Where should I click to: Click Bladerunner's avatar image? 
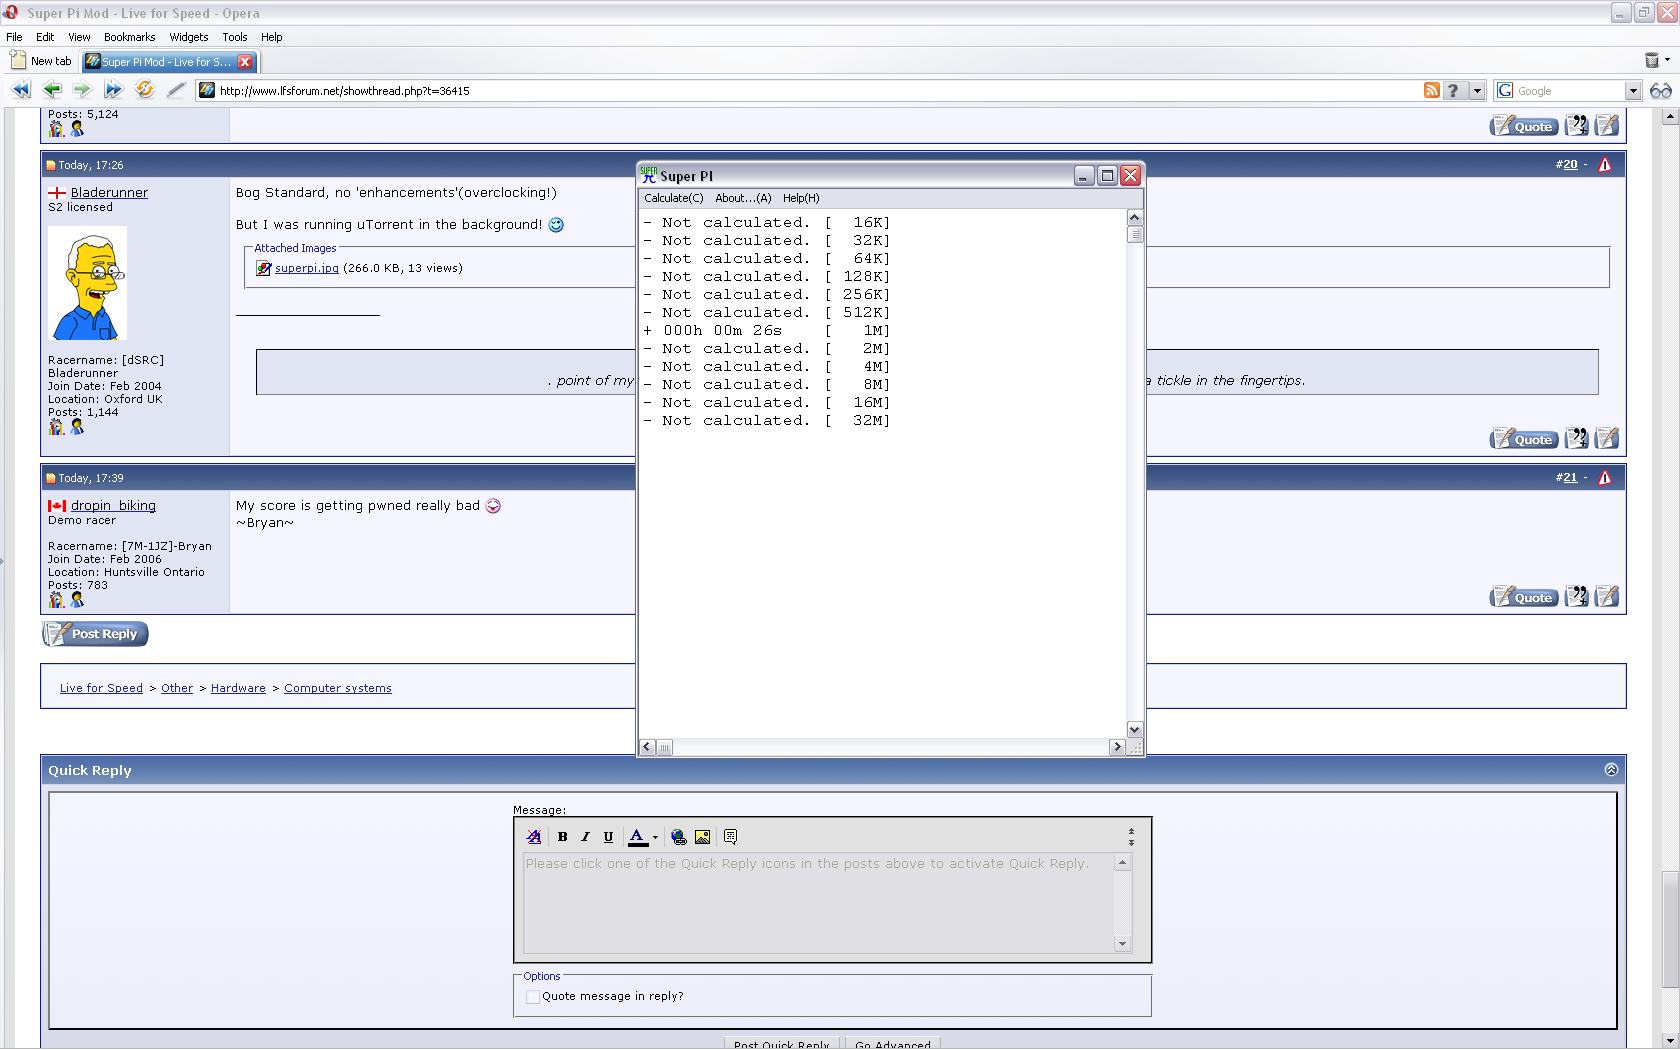pos(88,283)
